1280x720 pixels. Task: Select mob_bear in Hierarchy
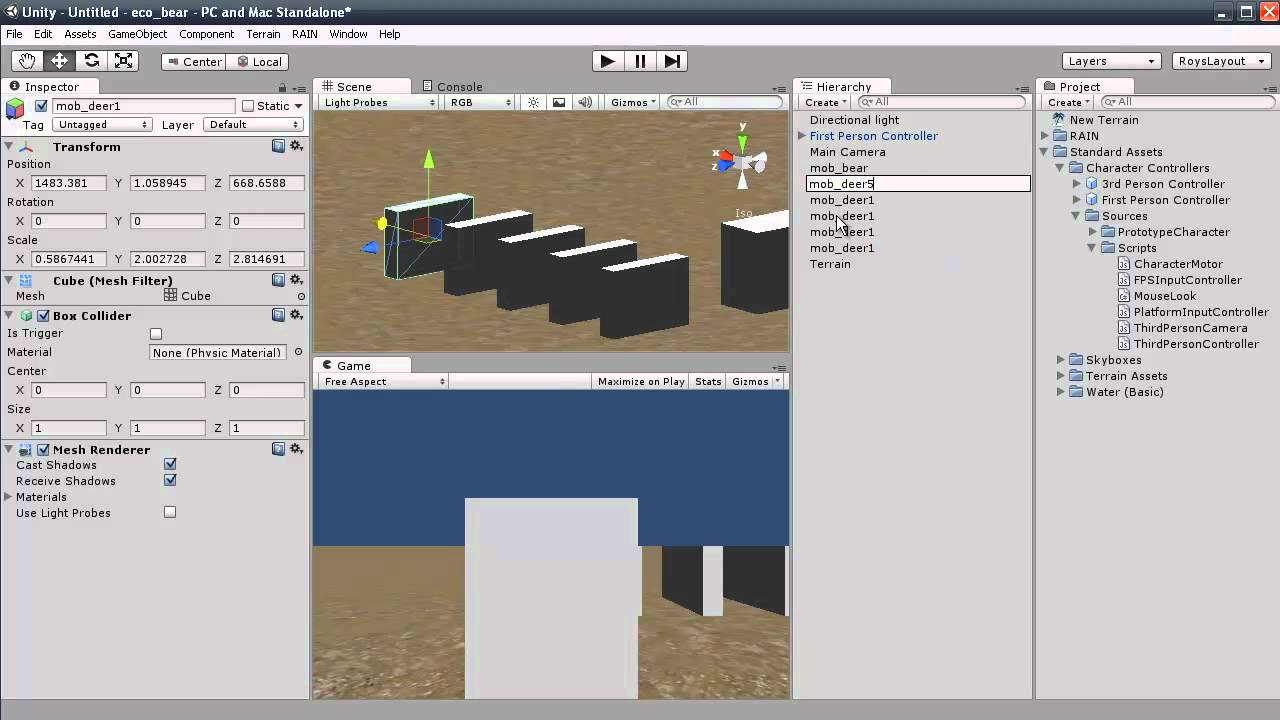point(839,168)
